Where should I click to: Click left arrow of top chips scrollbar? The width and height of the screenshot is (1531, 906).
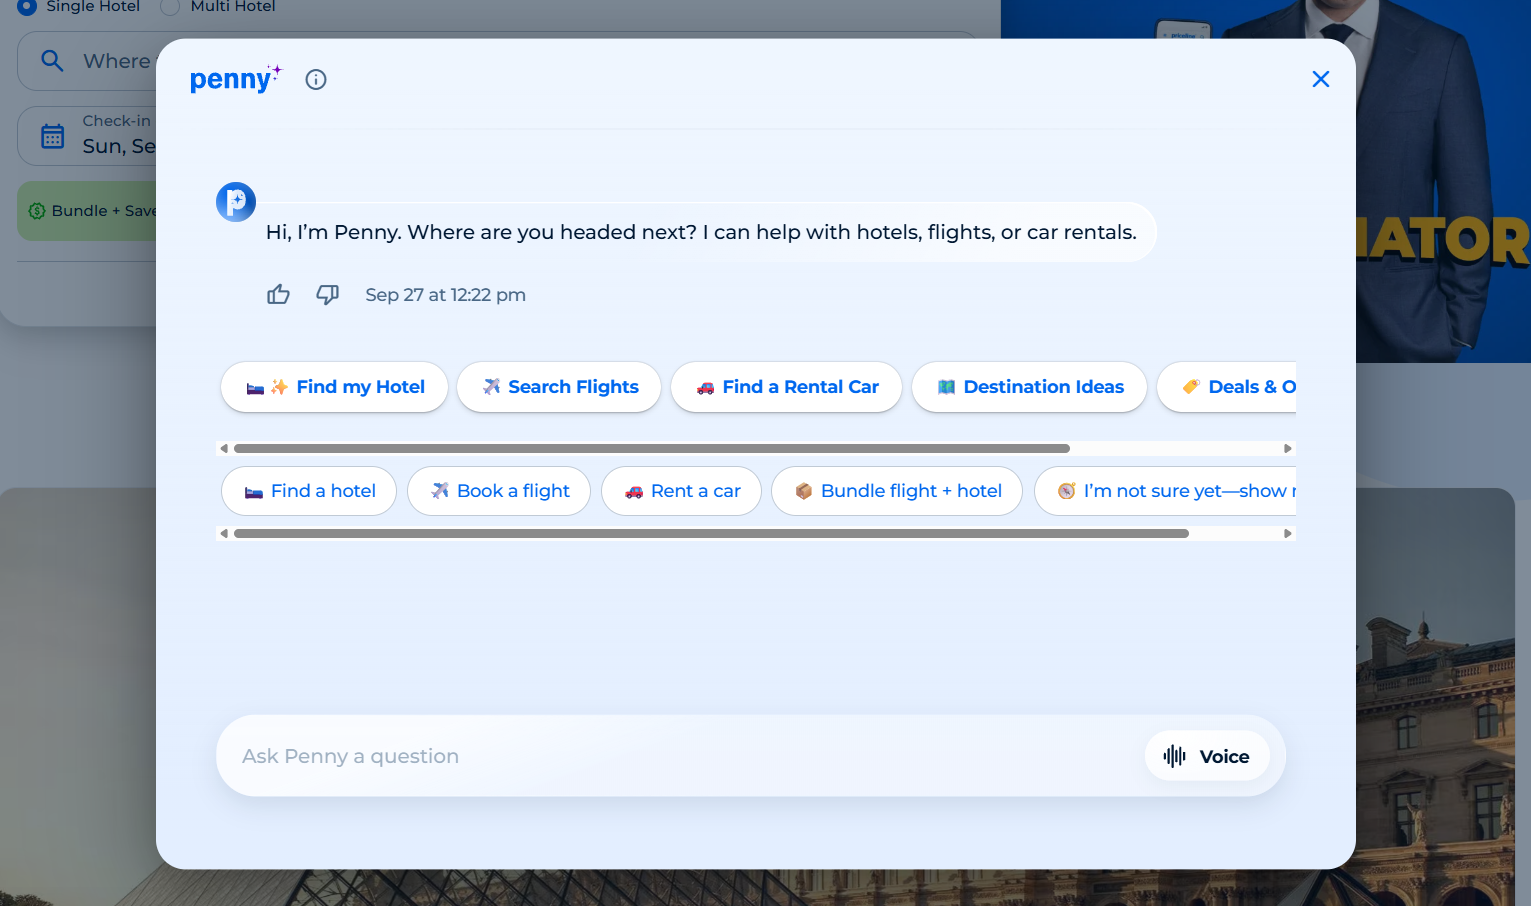pos(224,449)
